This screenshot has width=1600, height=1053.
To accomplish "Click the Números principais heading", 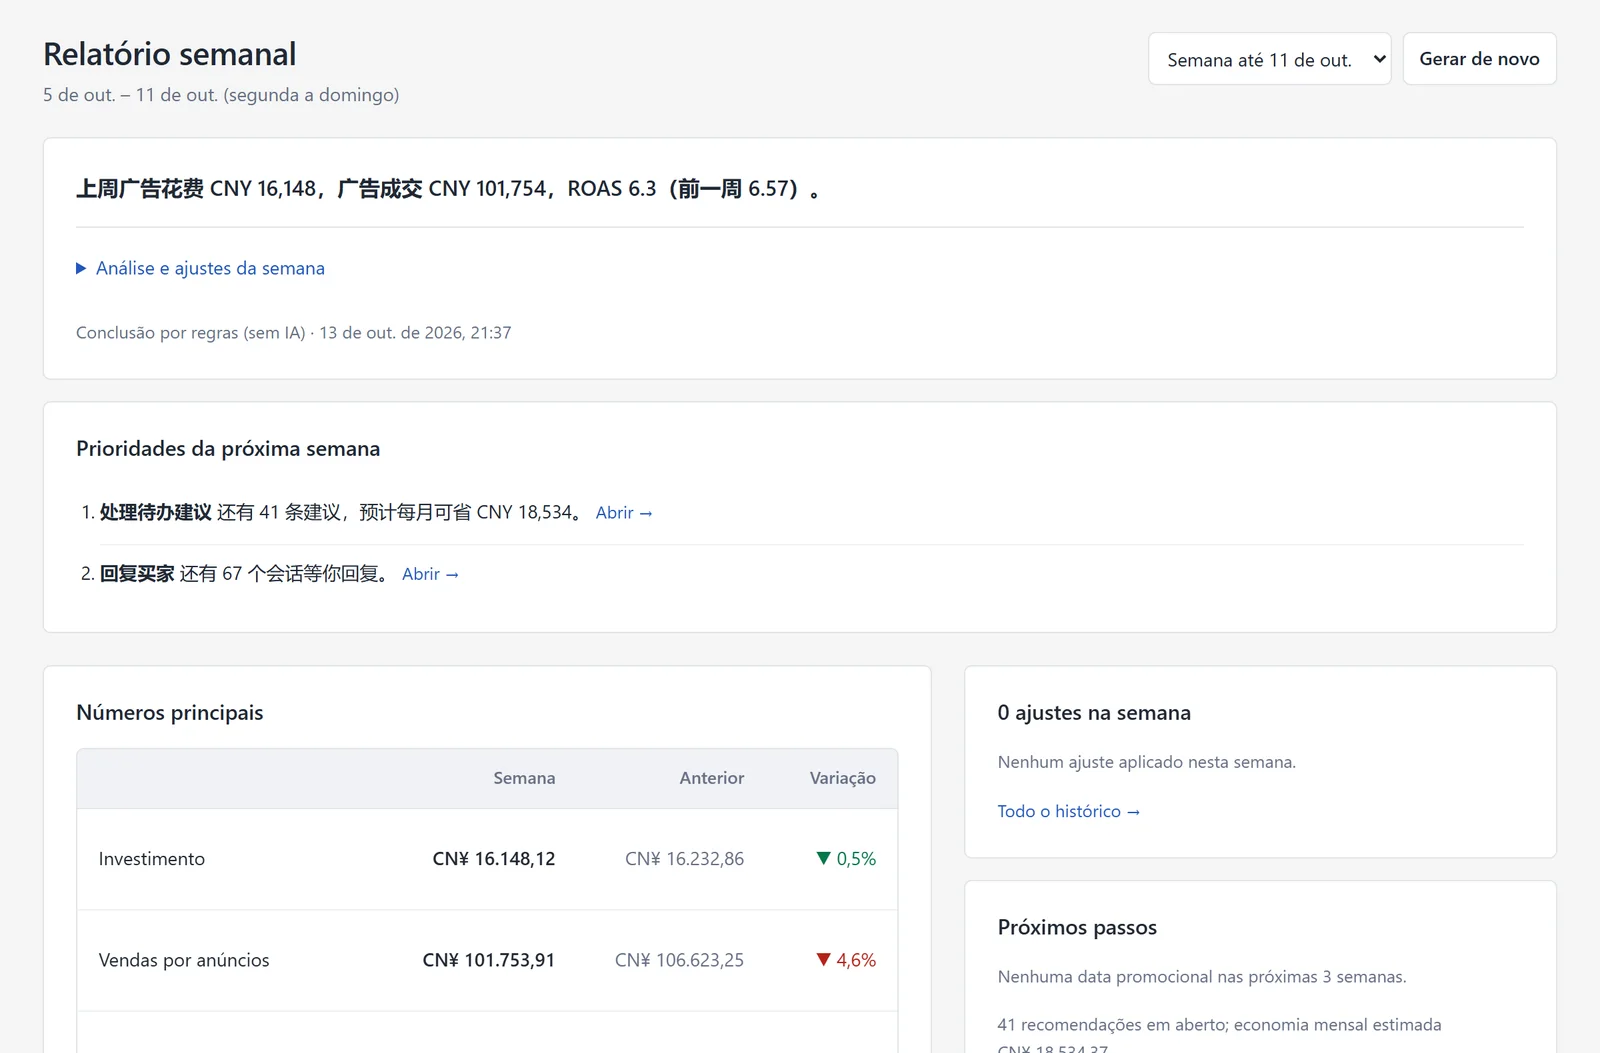I will [x=170, y=713].
